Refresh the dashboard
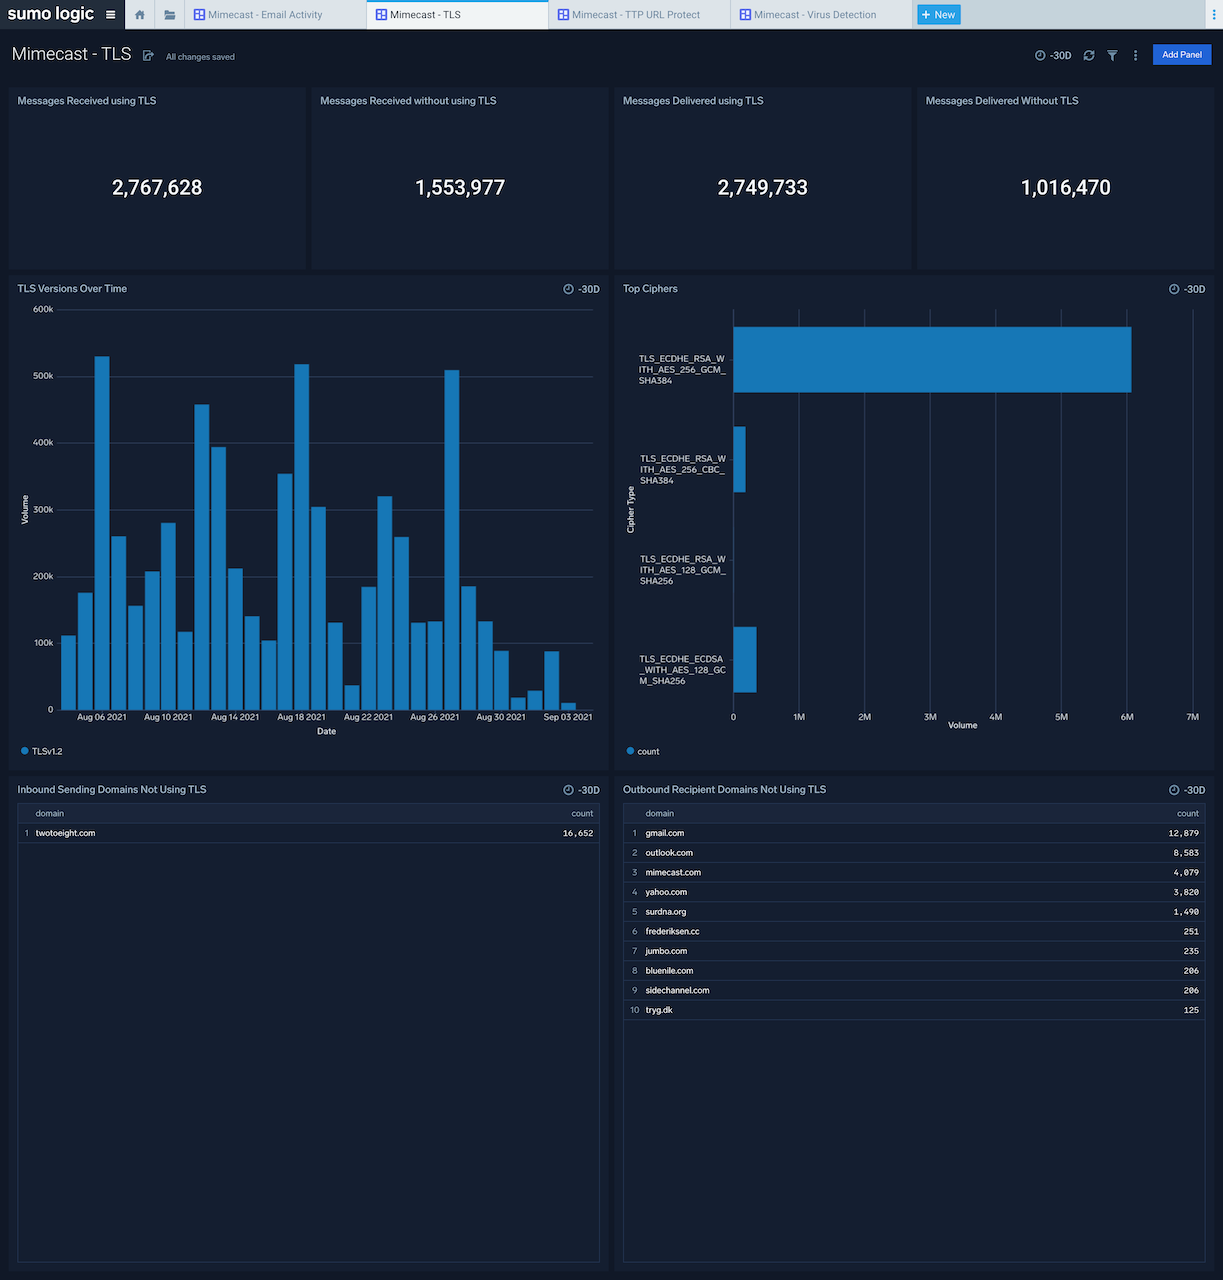This screenshot has height=1280, width=1223. [1089, 56]
